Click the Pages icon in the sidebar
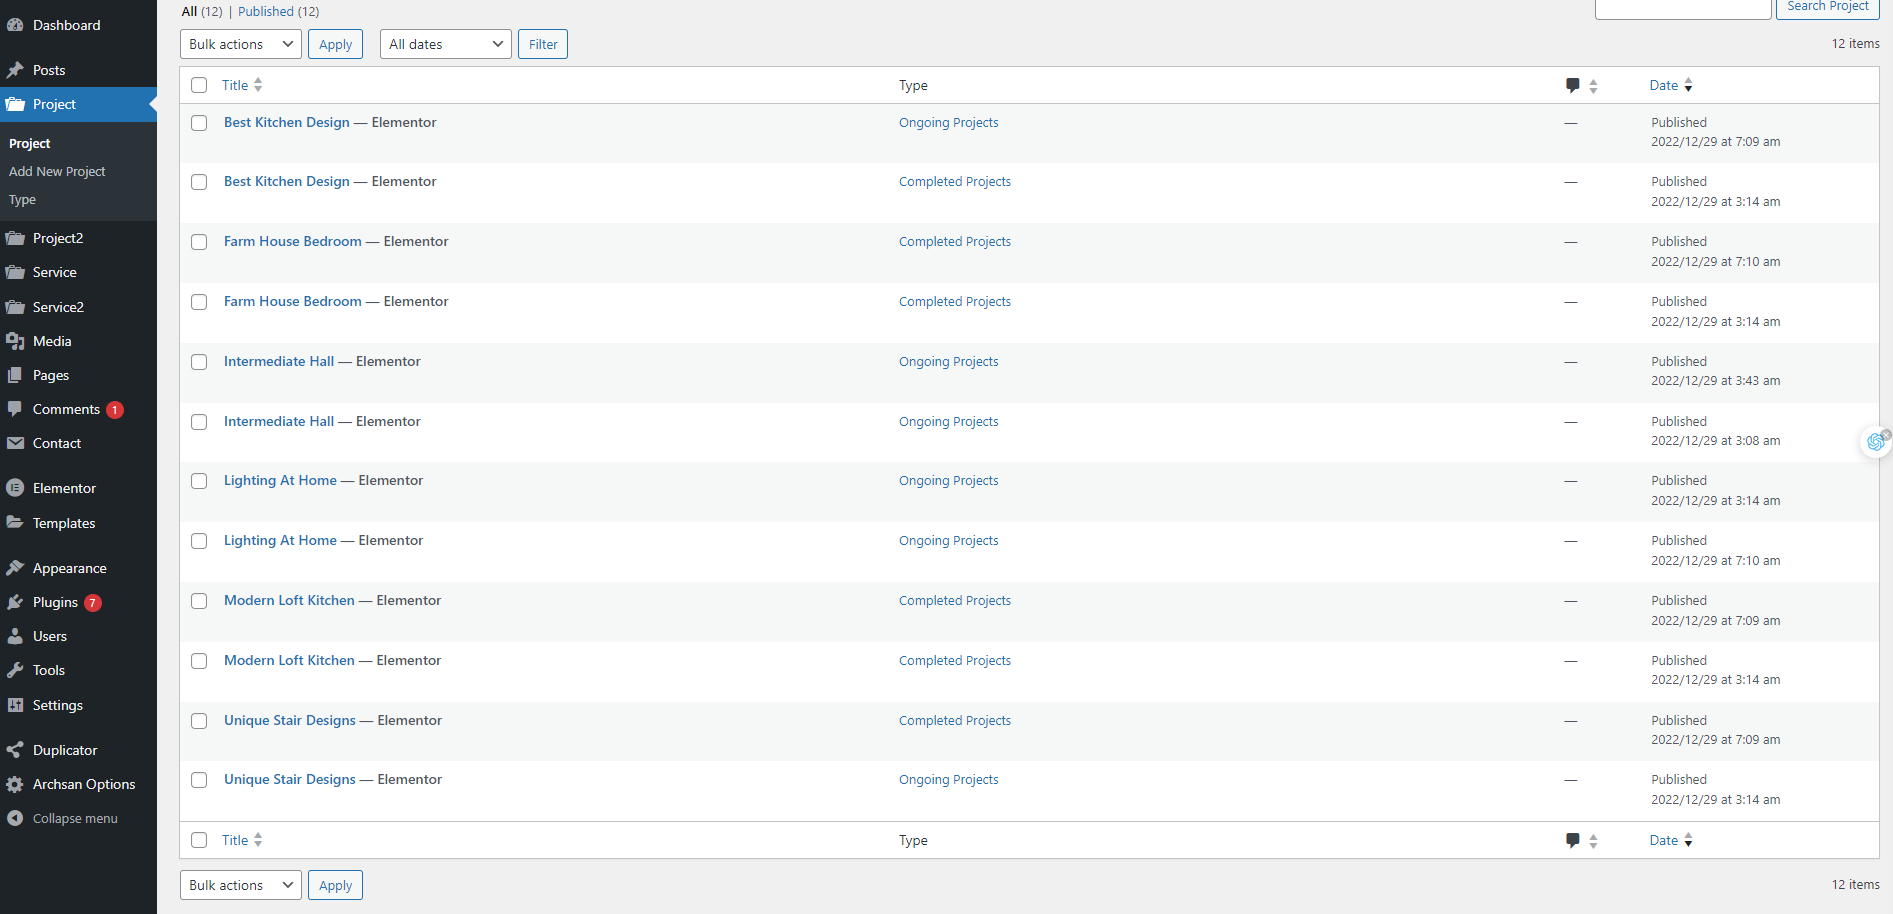 (x=15, y=375)
